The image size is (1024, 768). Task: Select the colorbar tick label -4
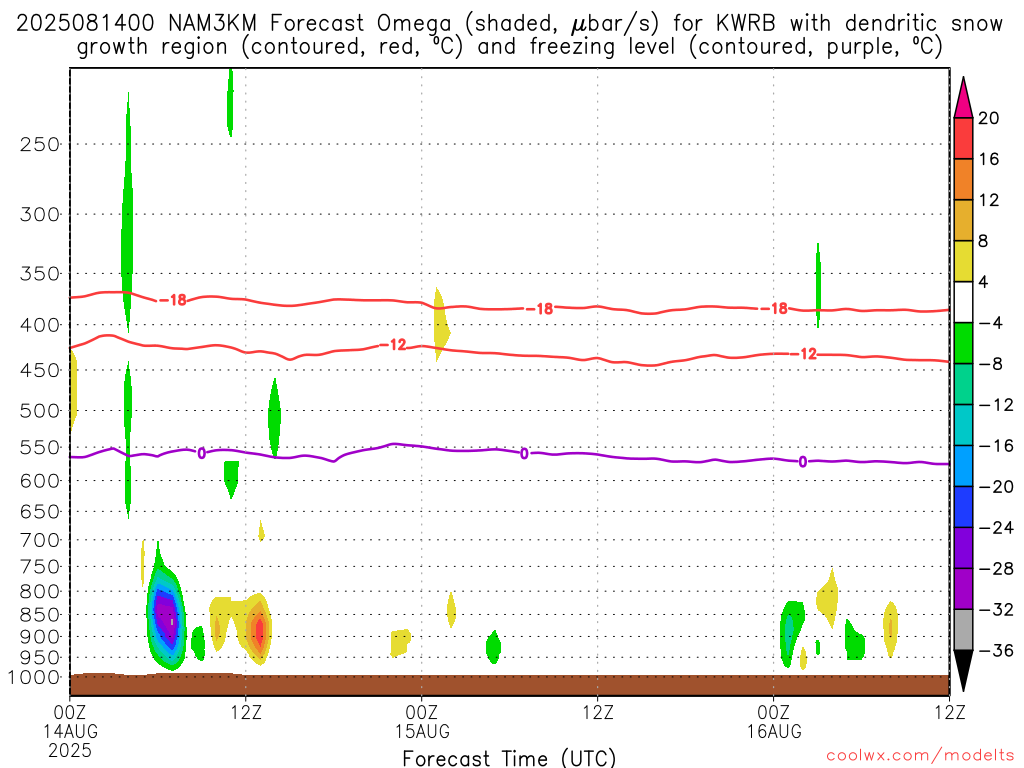[991, 323]
